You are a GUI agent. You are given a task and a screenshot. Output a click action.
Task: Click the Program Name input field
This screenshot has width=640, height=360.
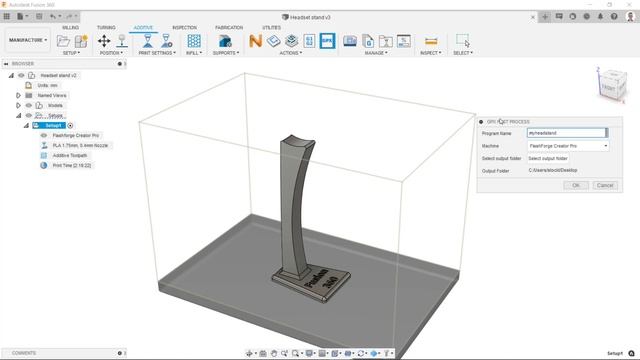pyautogui.click(x=567, y=133)
